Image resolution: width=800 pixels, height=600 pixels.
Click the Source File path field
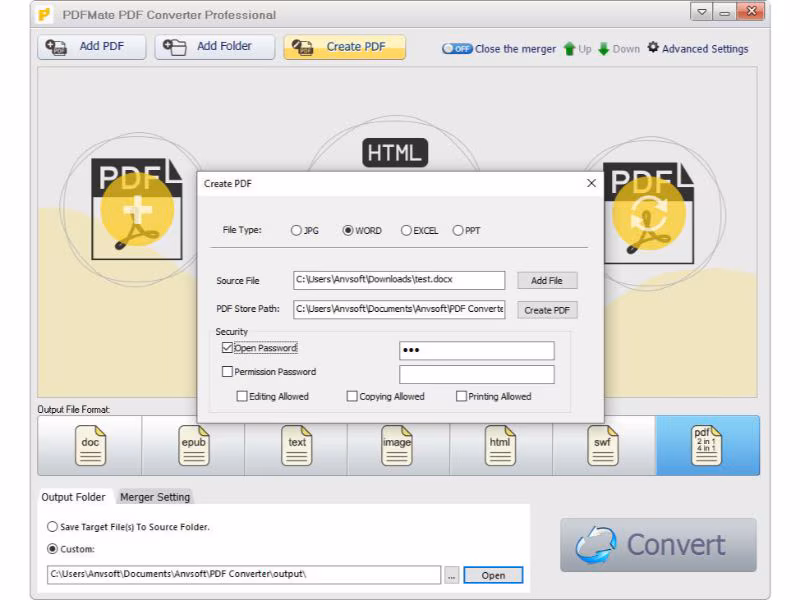tap(399, 280)
